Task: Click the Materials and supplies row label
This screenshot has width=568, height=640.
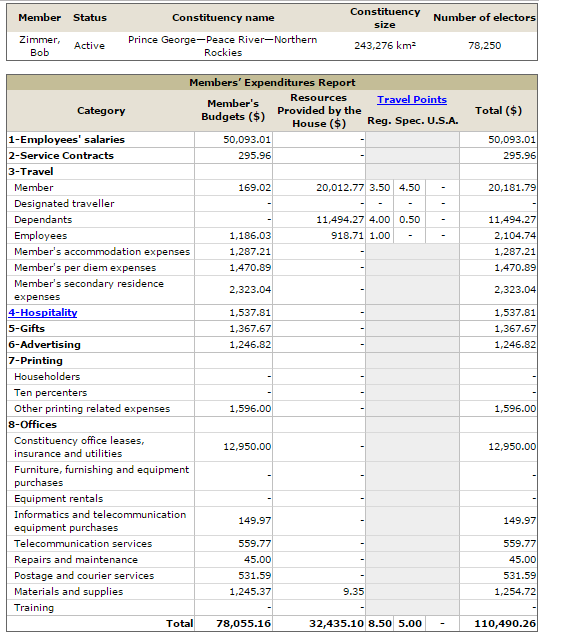Action: click(x=69, y=591)
